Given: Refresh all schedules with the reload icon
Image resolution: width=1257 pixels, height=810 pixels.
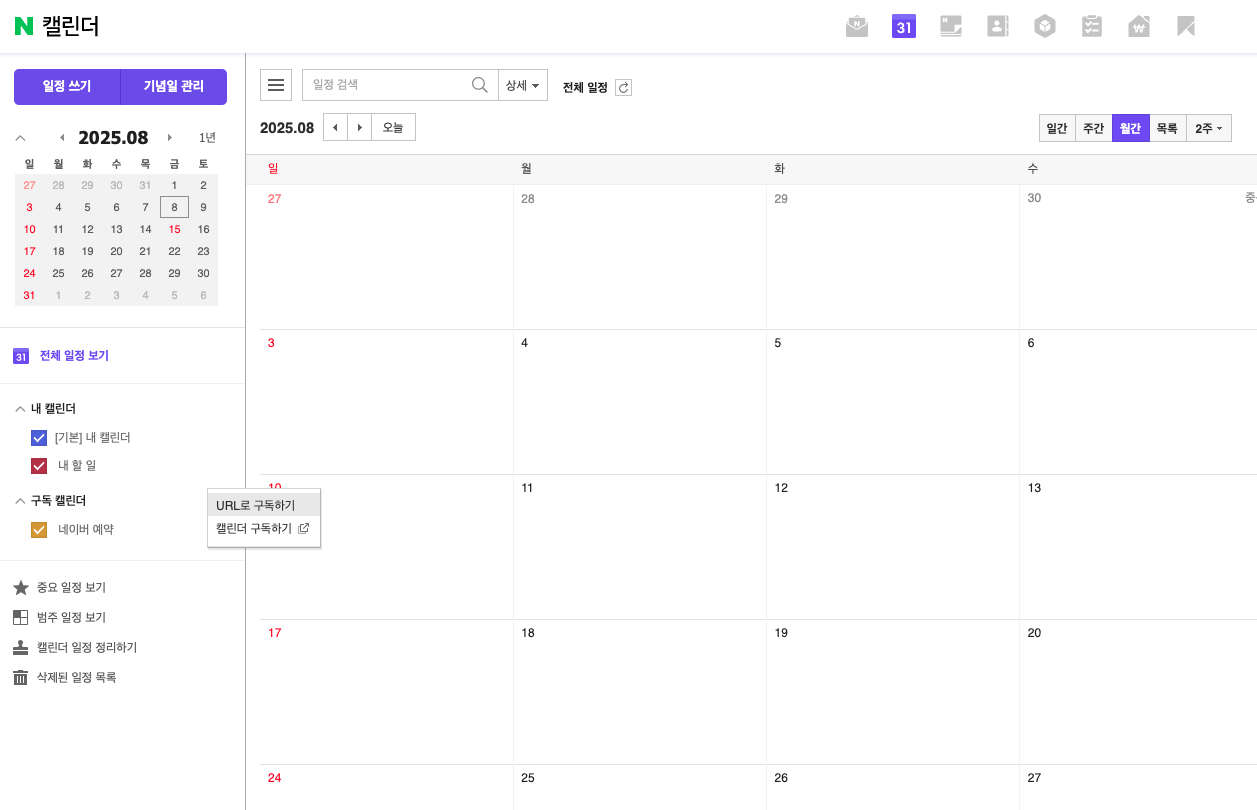Looking at the screenshot, I should coord(624,88).
